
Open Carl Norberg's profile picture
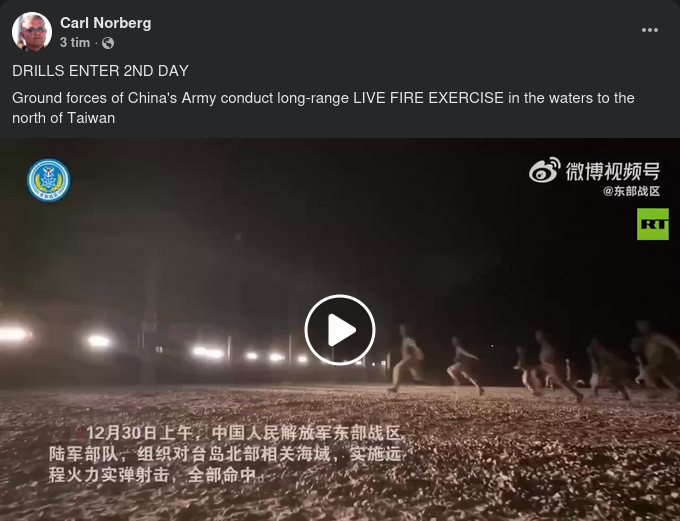point(32,32)
